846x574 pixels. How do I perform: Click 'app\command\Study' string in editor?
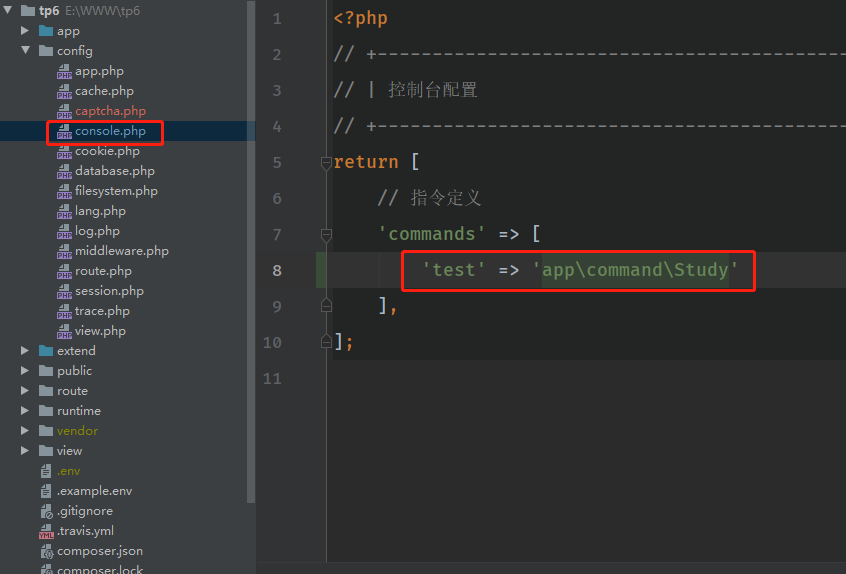click(x=635, y=270)
